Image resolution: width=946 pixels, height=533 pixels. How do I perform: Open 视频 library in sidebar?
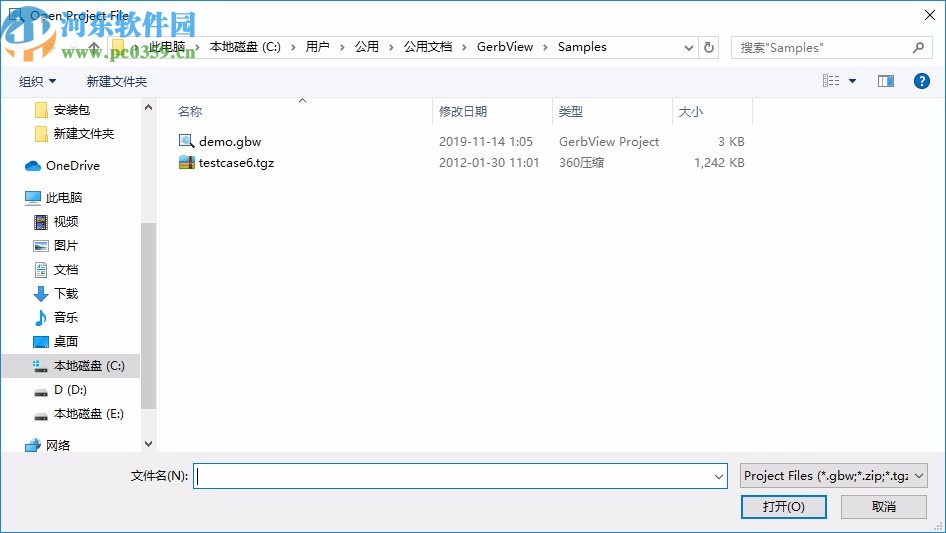[56, 222]
